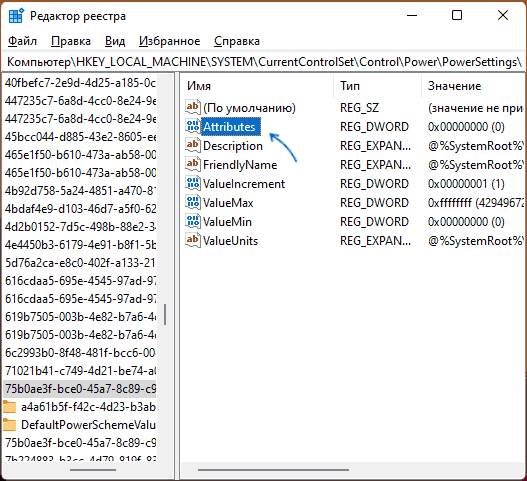Click the string icon beside (По умолчанию)

point(193,107)
